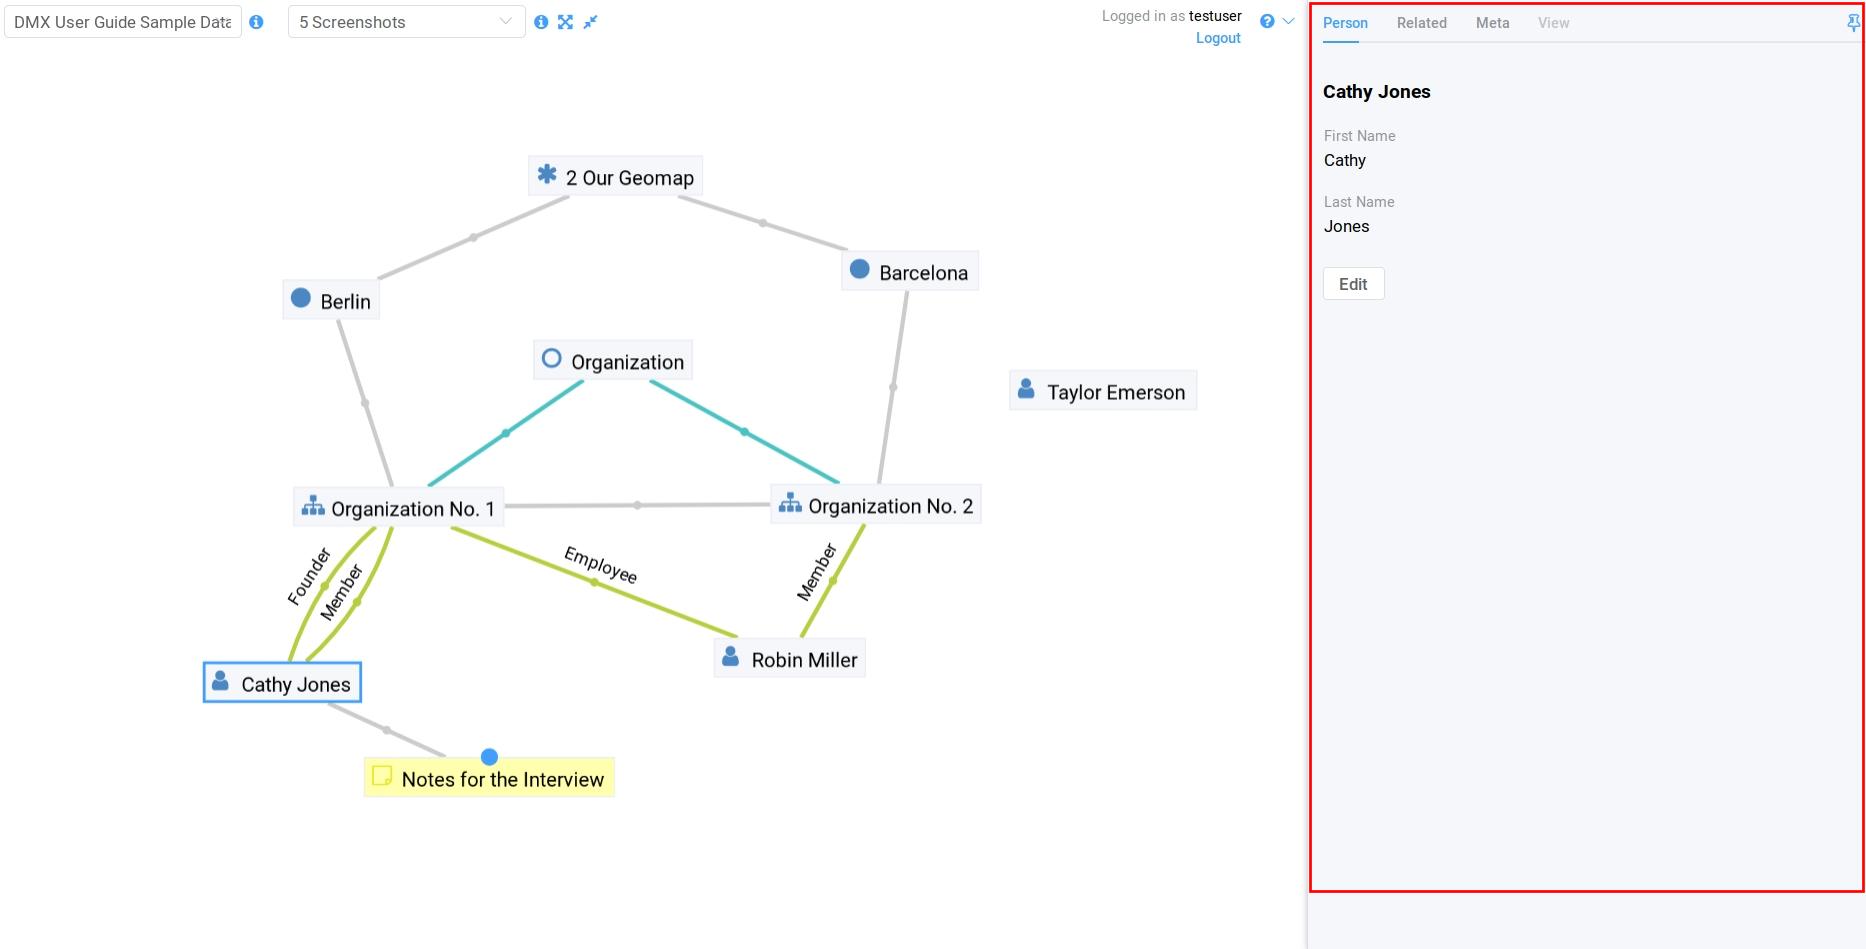Toggle the pin icon in detail panel
Image resolution: width=1866 pixels, height=949 pixels.
[1852, 23]
